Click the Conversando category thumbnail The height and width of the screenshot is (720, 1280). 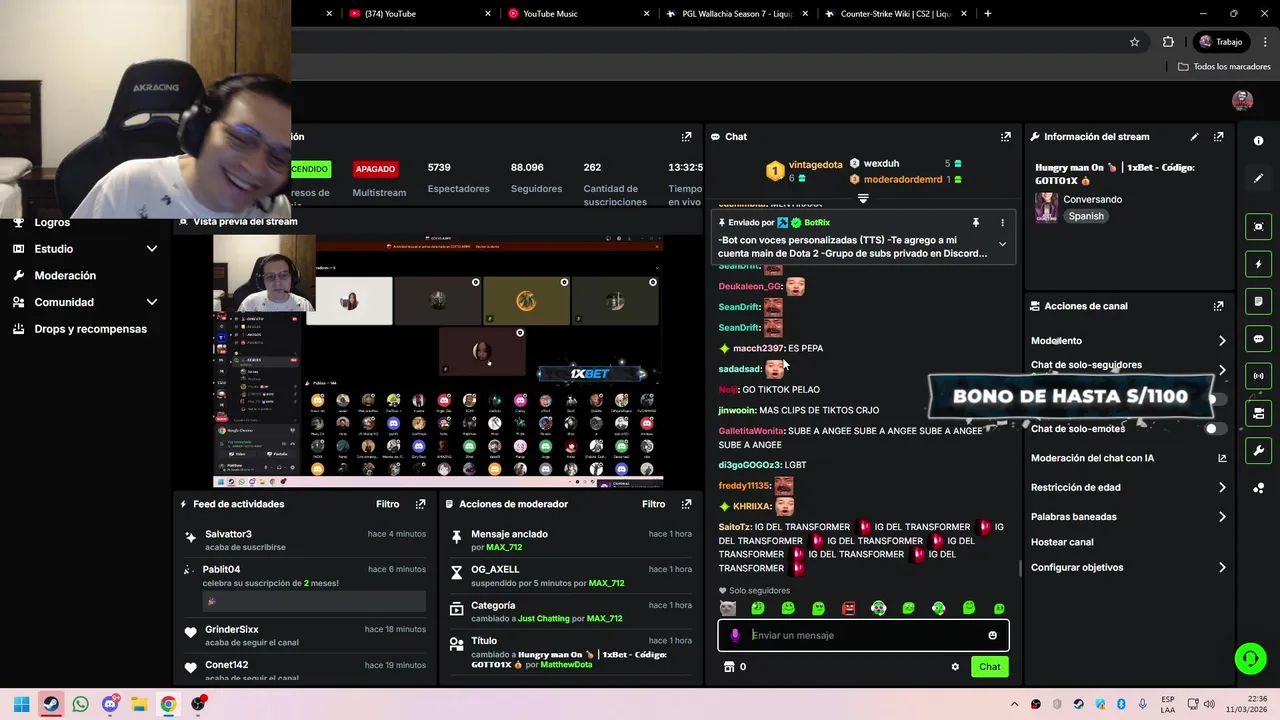pos(1046,207)
